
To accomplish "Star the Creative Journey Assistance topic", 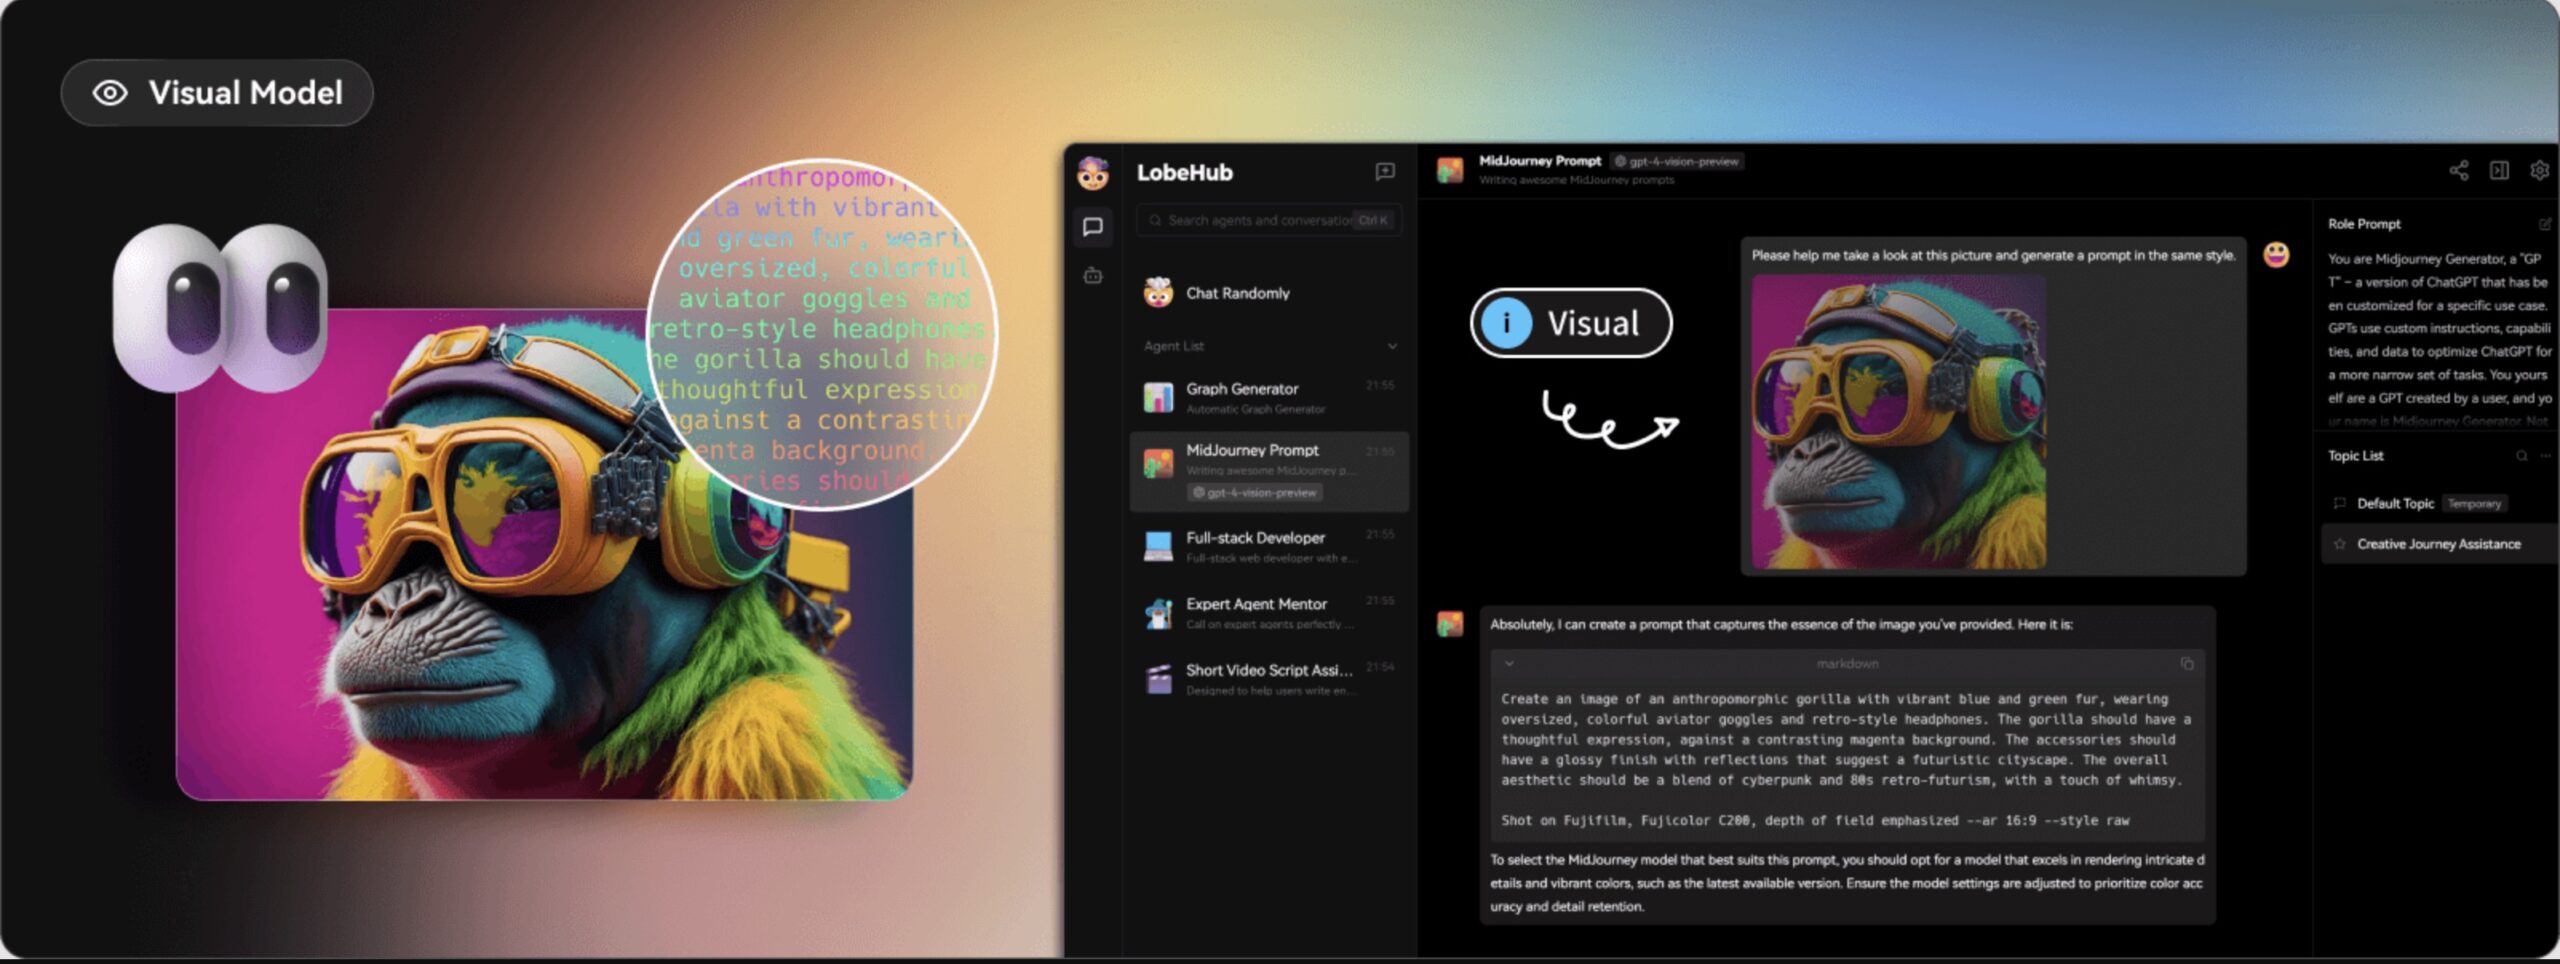I will [x=2339, y=544].
